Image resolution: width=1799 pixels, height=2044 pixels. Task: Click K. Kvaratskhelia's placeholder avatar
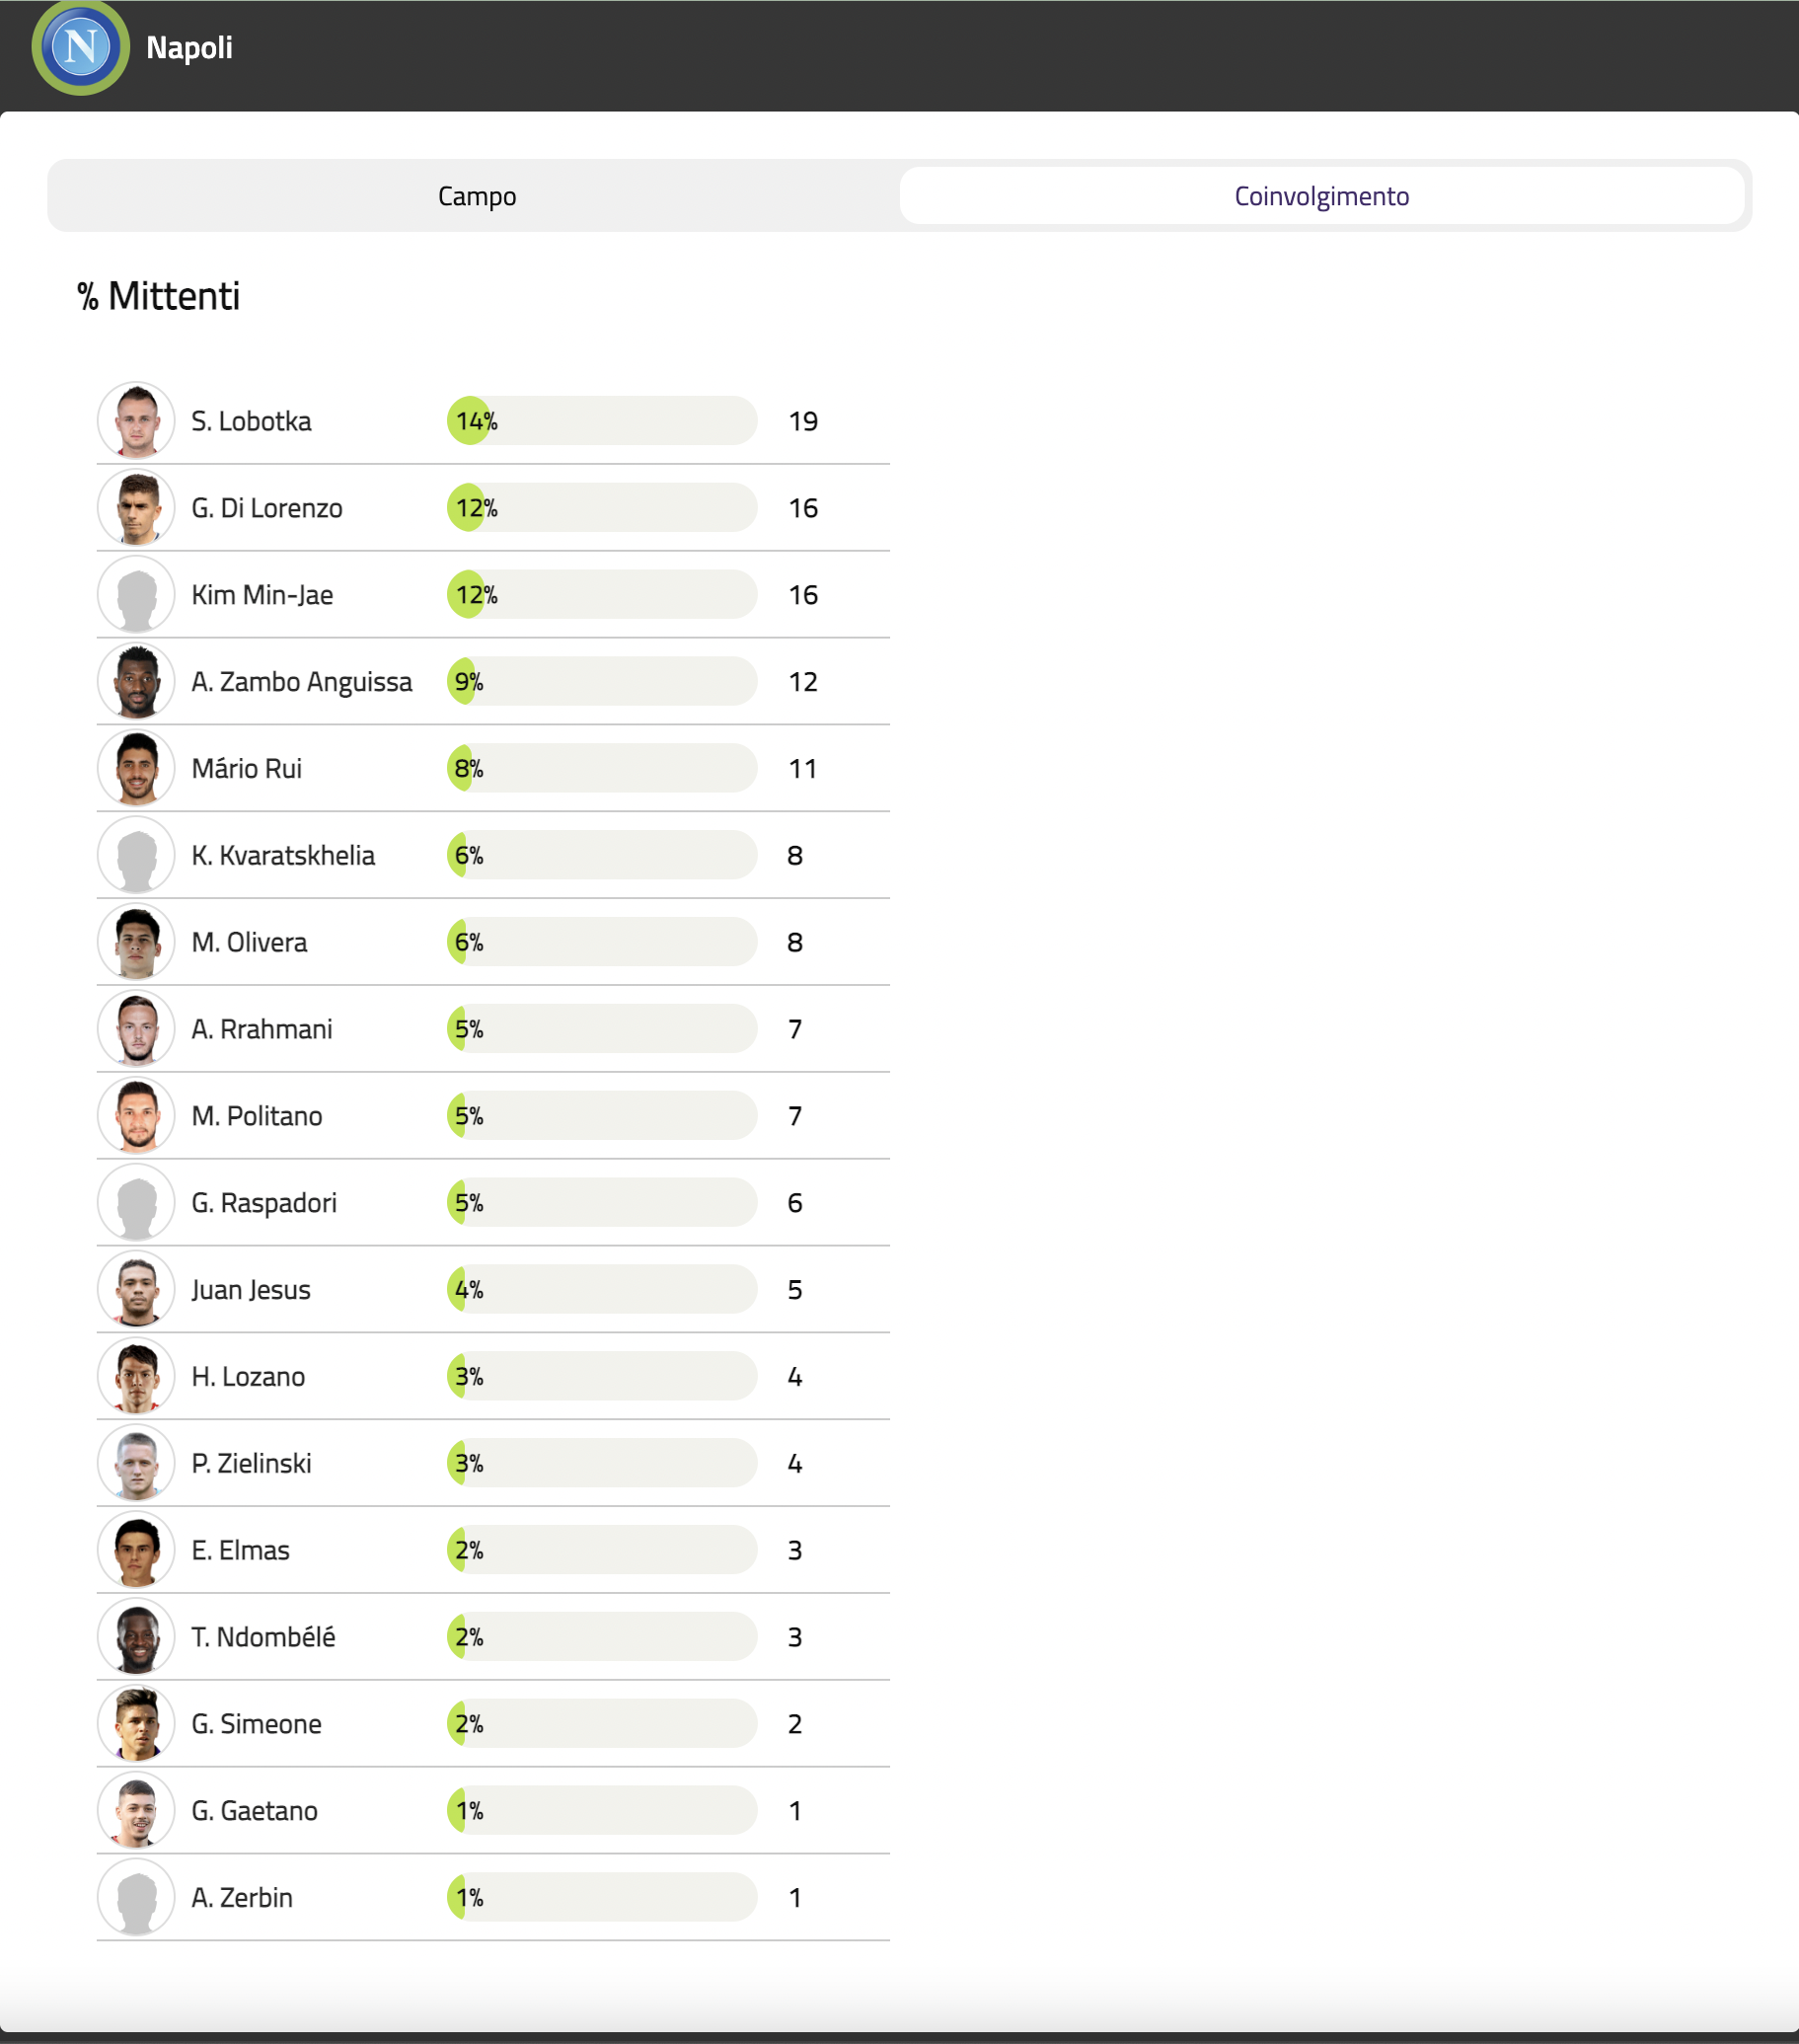click(x=136, y=856)
